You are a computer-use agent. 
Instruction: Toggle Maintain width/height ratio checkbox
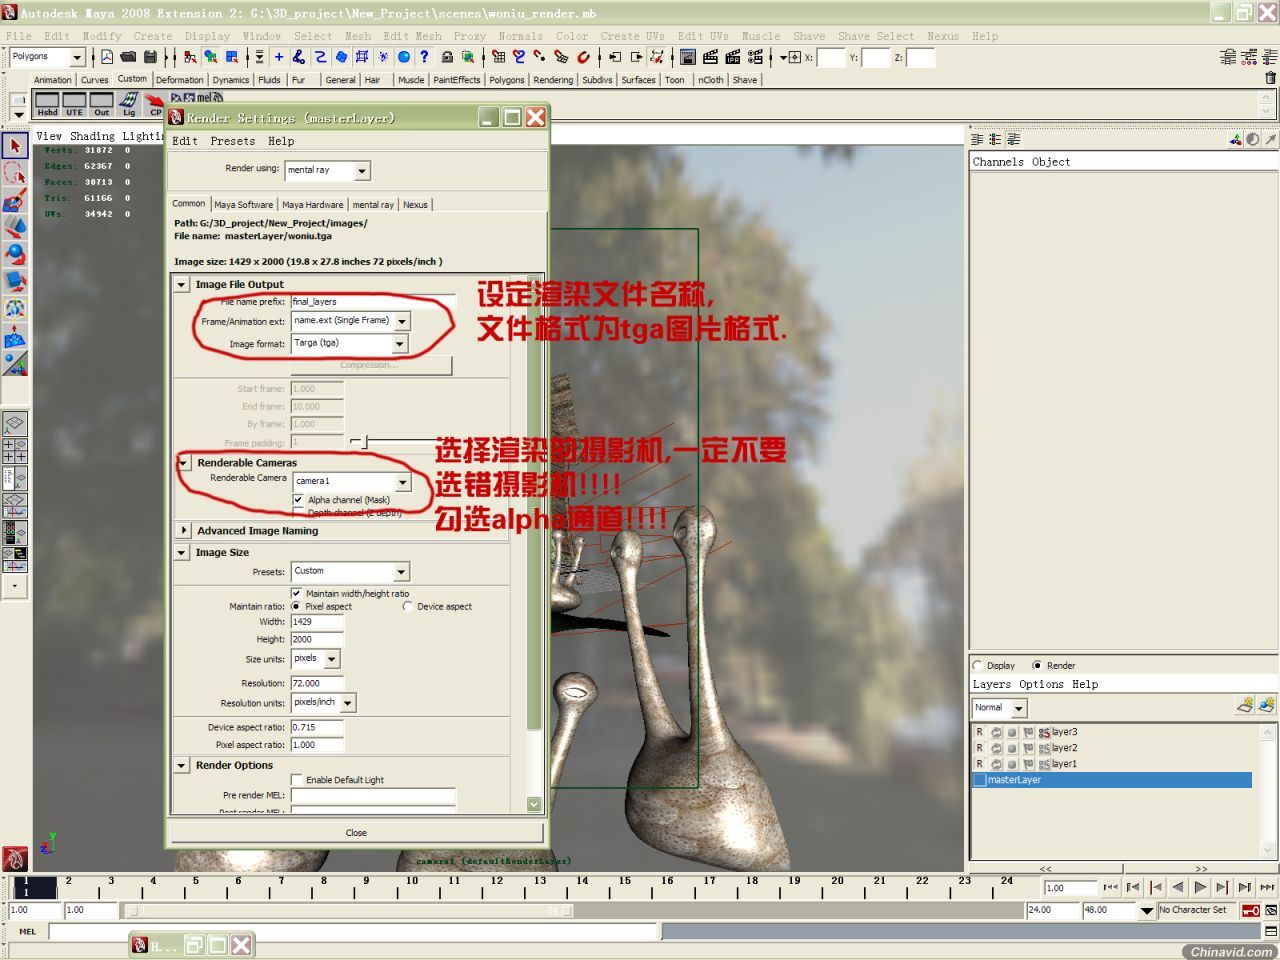tap(296, 593)
